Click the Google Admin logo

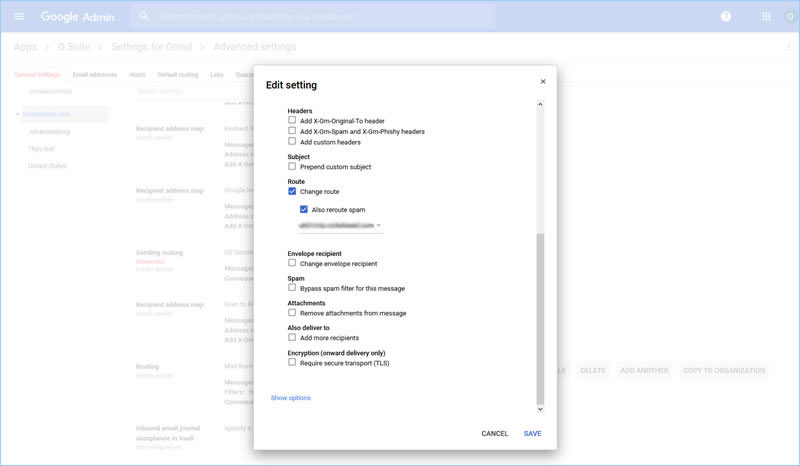pos(78,17)
